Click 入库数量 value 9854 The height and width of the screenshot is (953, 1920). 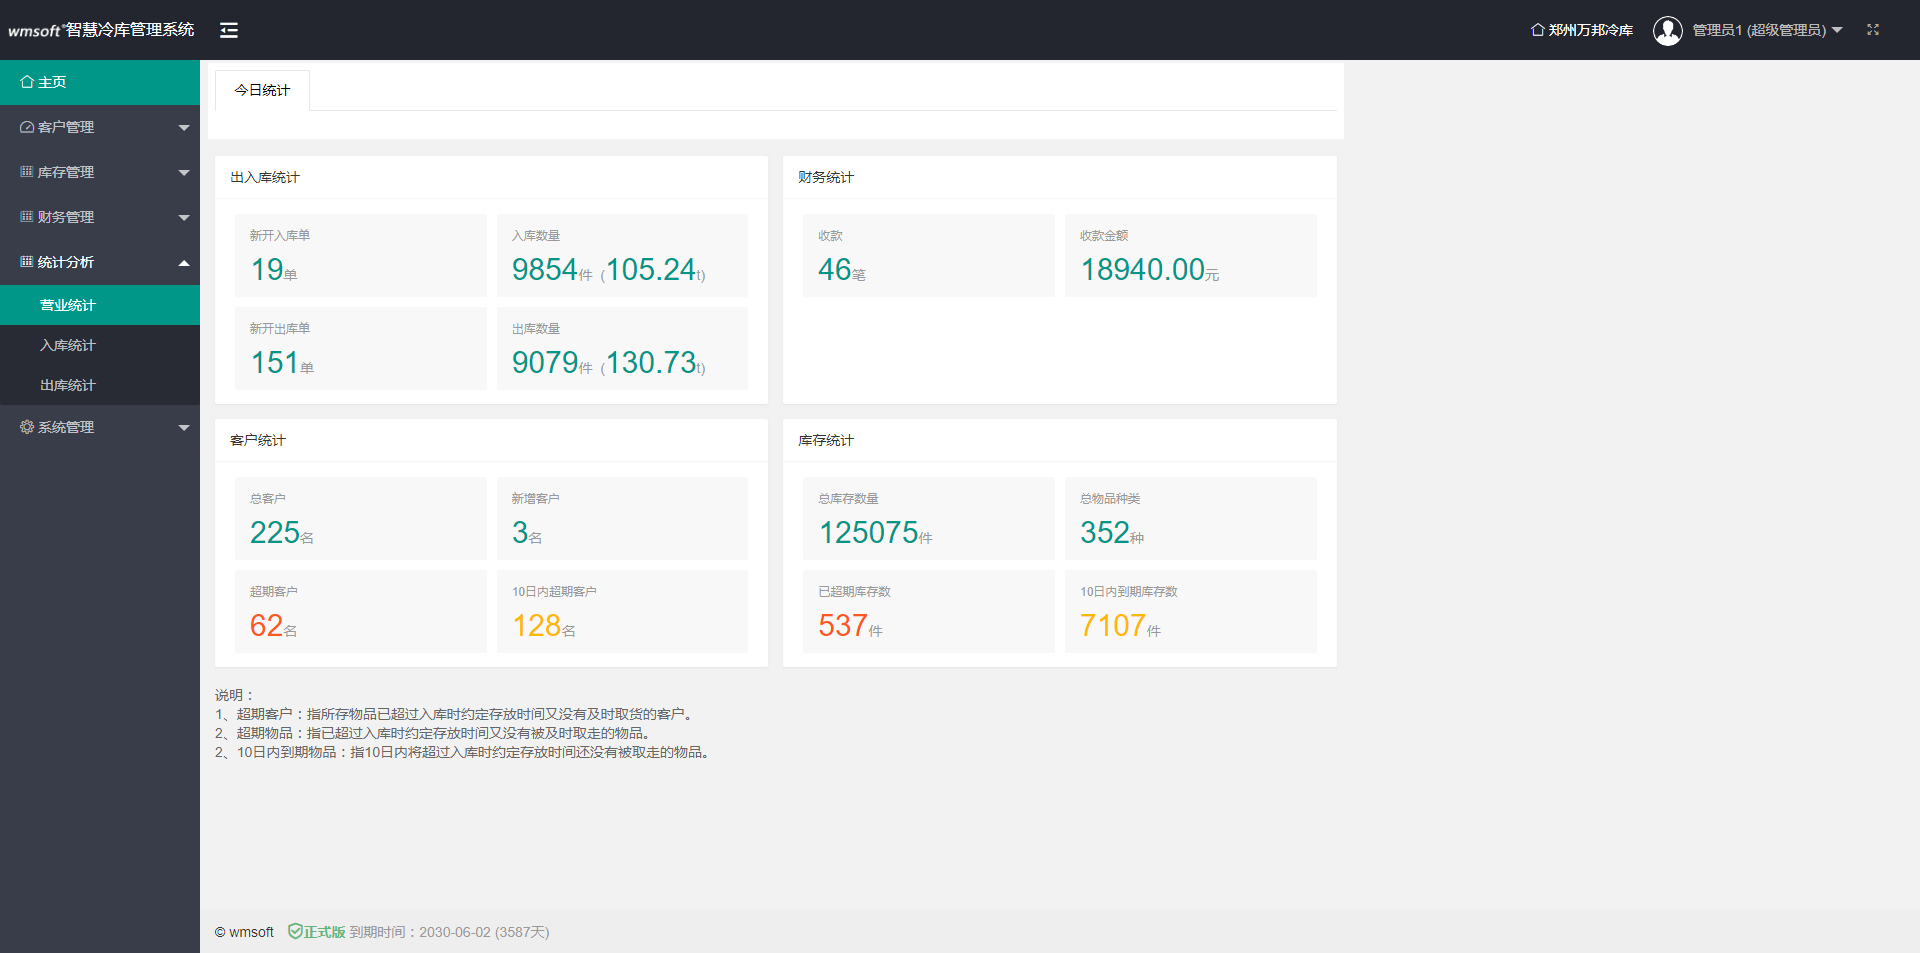pos(545,269)
